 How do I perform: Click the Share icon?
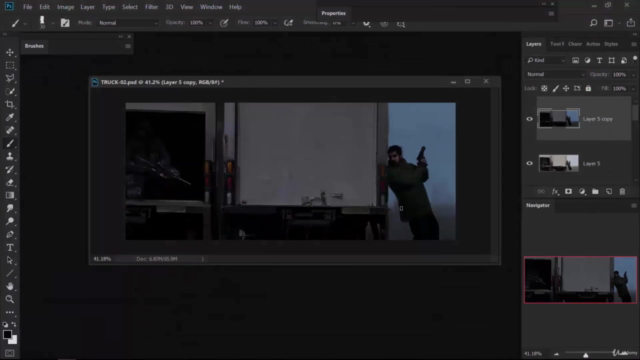point(631,23)
